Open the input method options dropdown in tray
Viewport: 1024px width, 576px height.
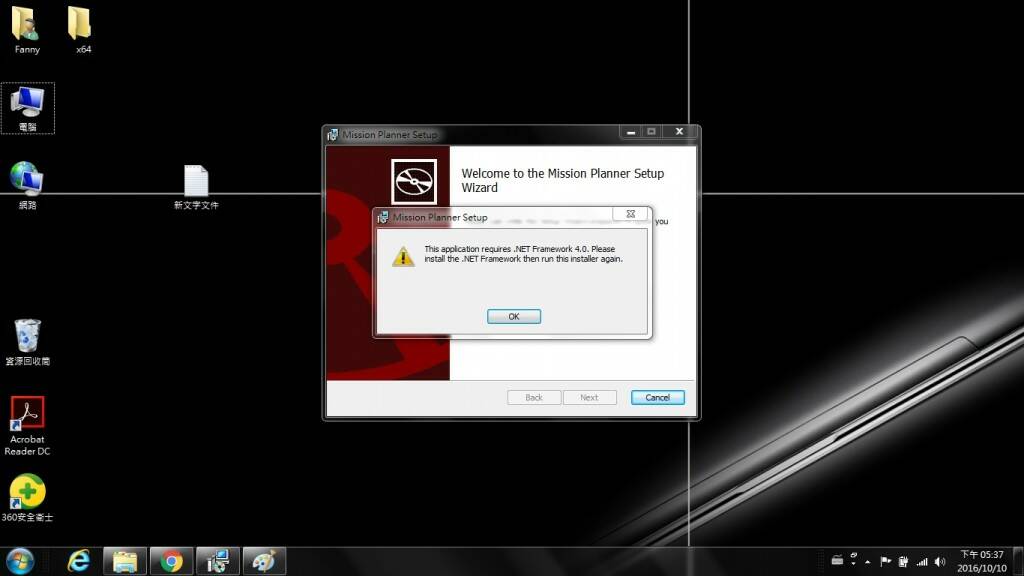pyautogui.click(x=854, y=563)
